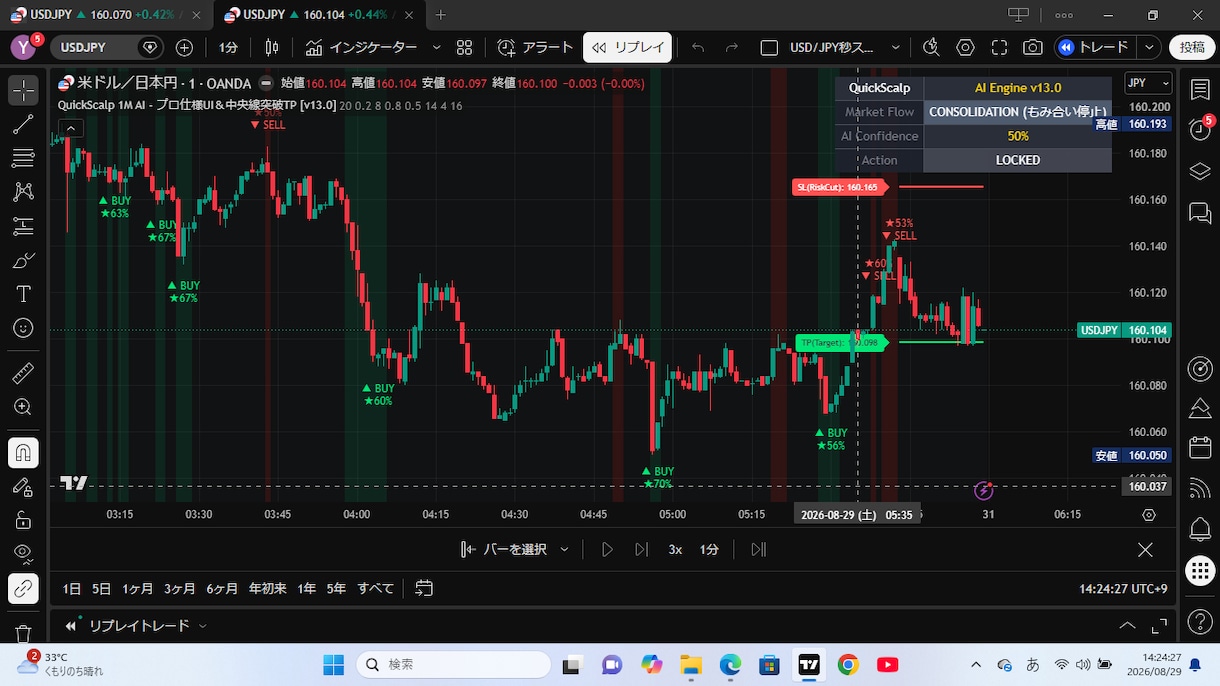Viewport: 1220px width, 686px height.
Task: Open the notifications bell
Action: pyautogui.click(x=1200, y=529)
